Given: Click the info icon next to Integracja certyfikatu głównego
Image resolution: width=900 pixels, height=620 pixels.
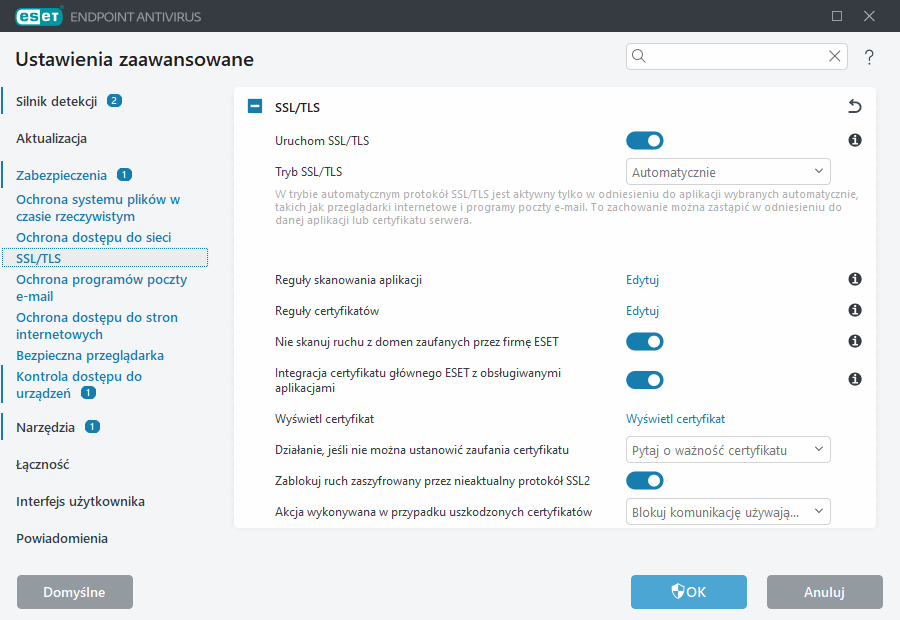Looking at the screenshot, I should [x=855, y=380].
